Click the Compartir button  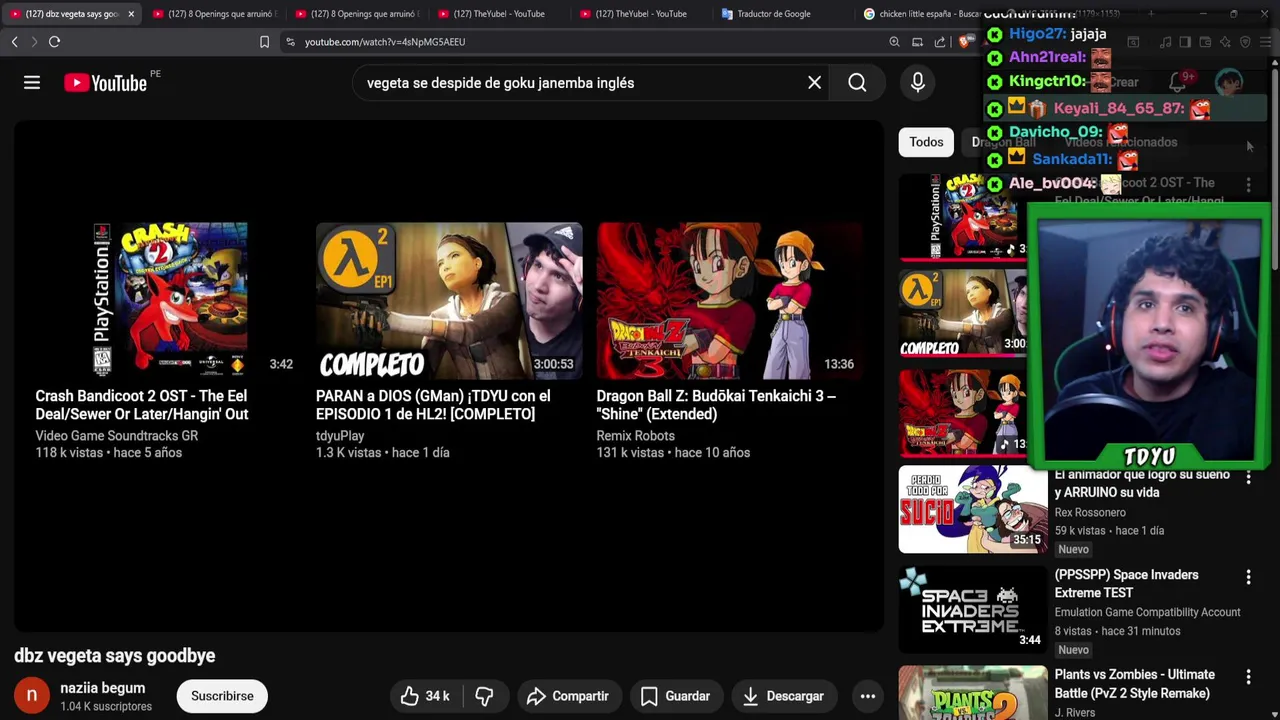coord(568,696)
